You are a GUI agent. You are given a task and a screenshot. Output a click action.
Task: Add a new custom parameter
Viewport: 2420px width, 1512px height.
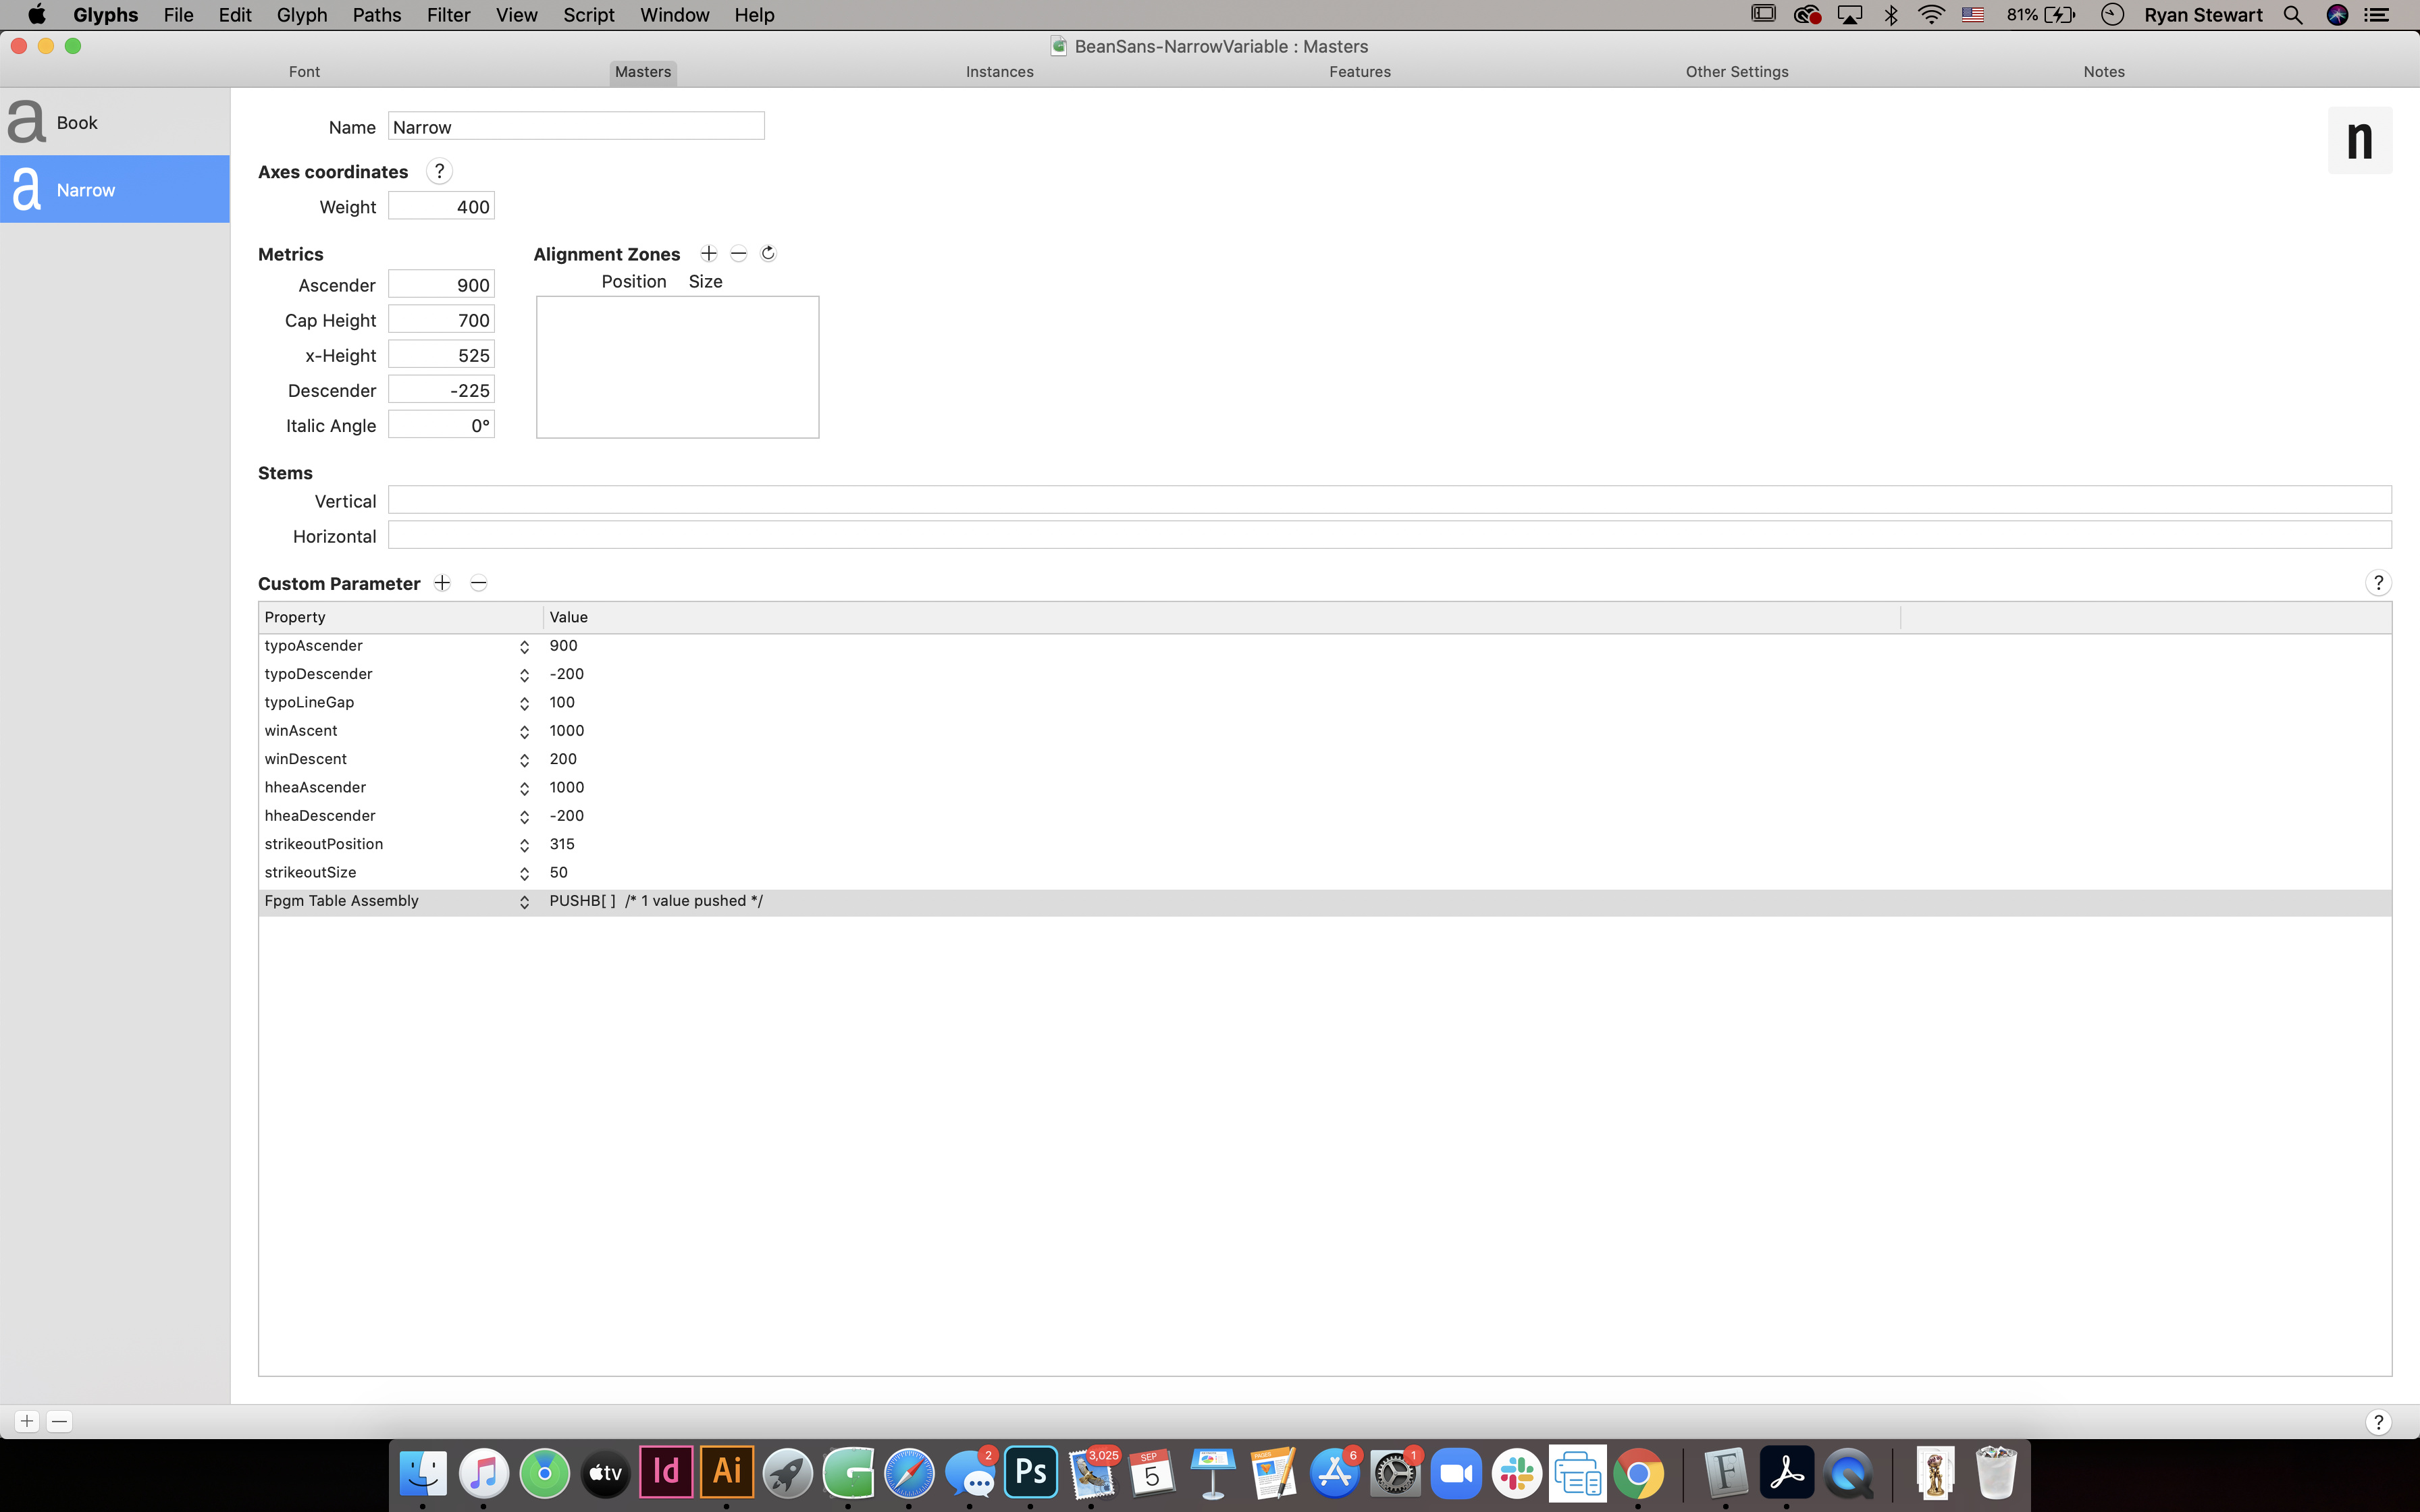(x=442, y=583)
